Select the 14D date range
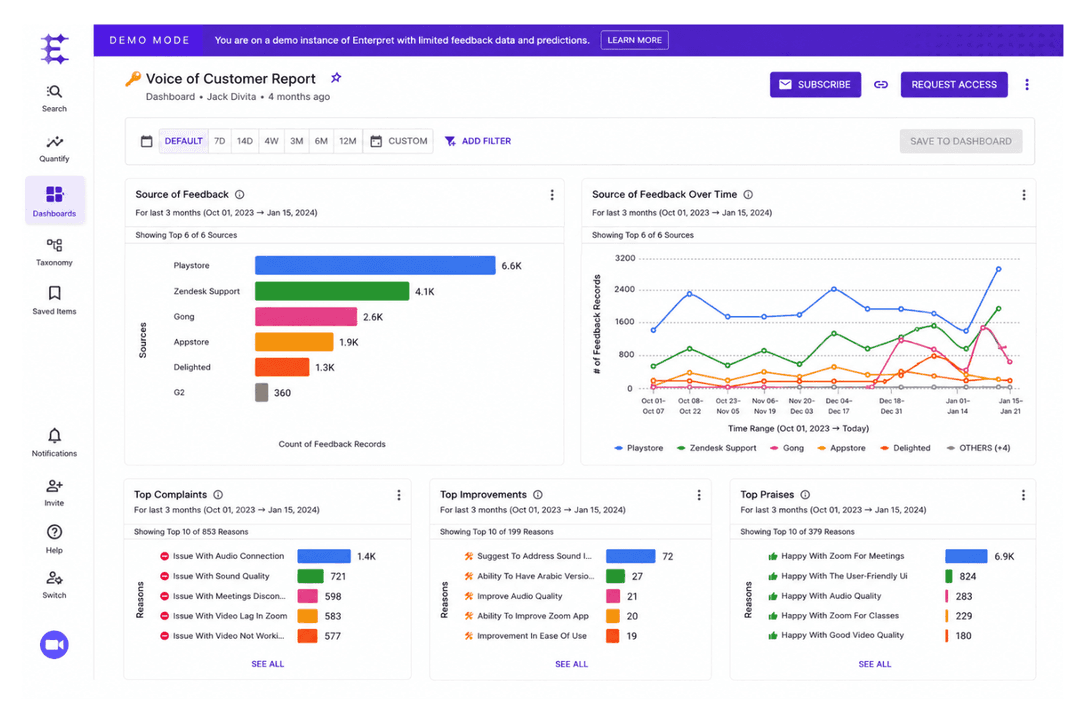 [x=245, y=141]
